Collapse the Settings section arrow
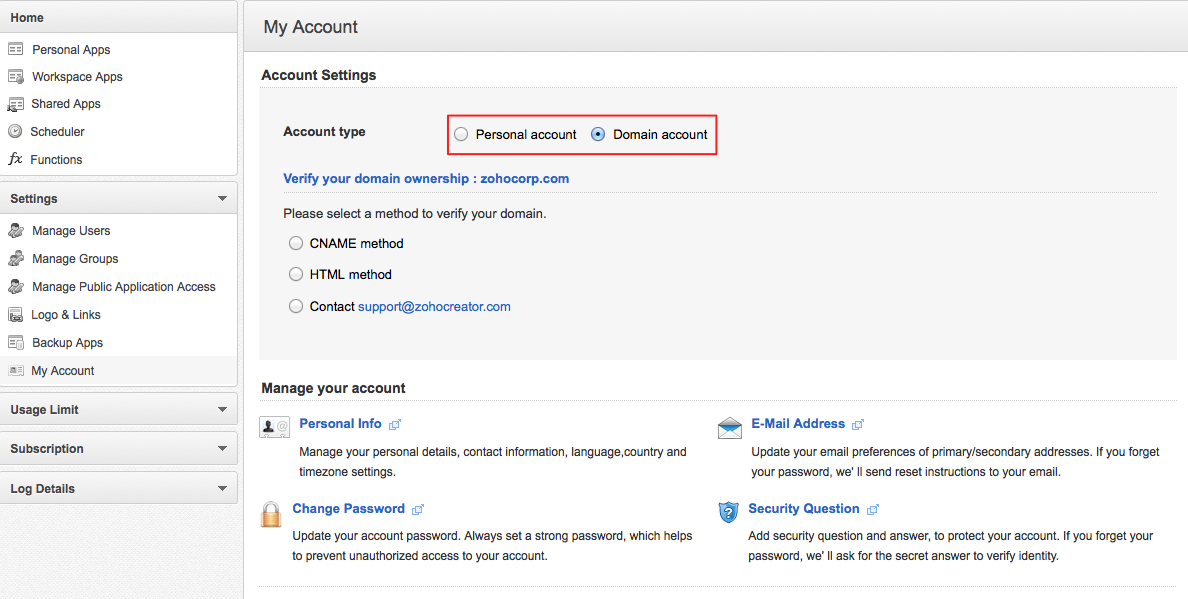 pyautogui.click(x=222, y=198)
